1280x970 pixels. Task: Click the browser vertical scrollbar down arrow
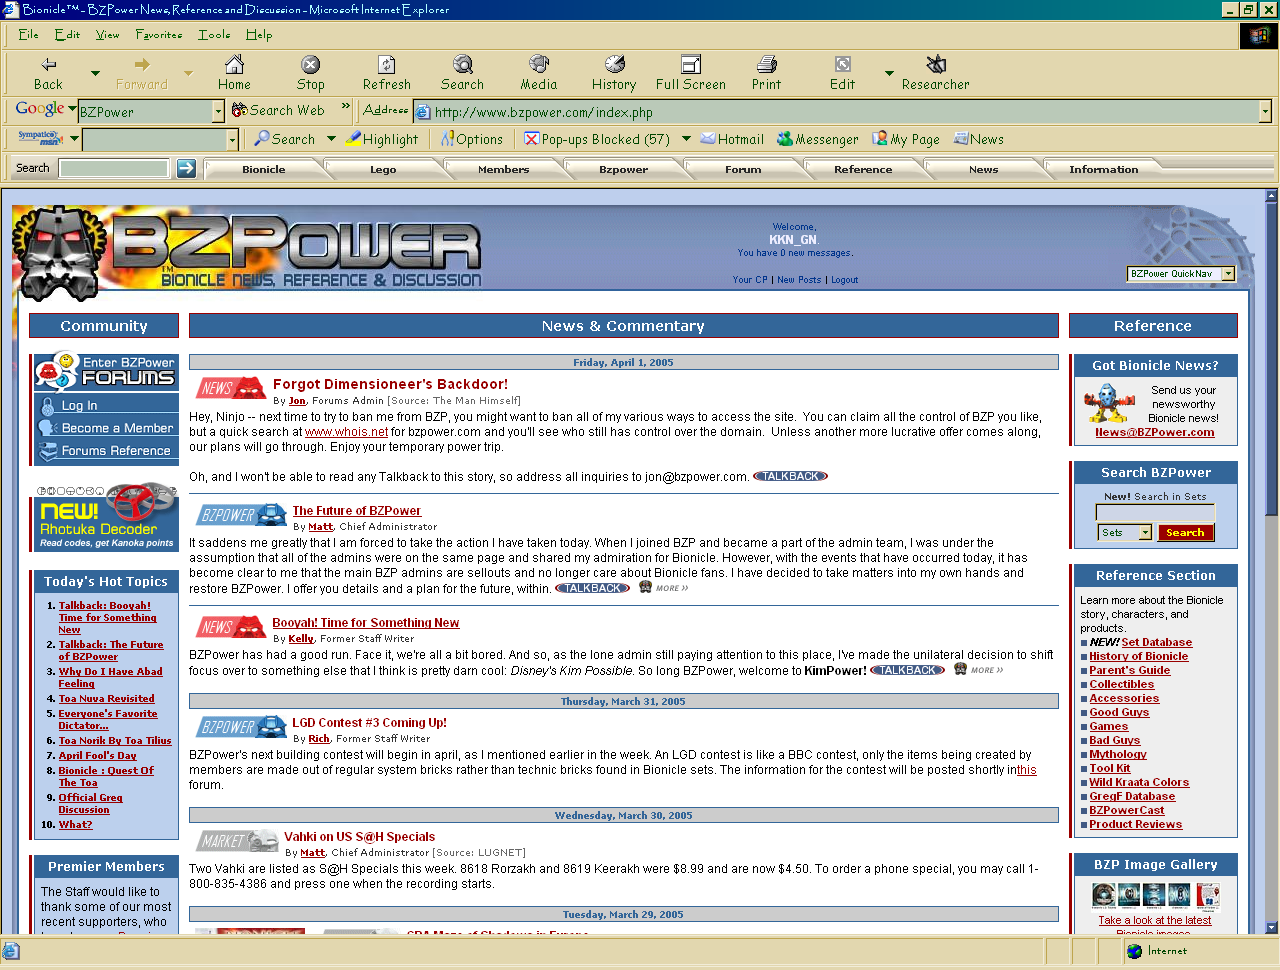[x=1271, y=927]
